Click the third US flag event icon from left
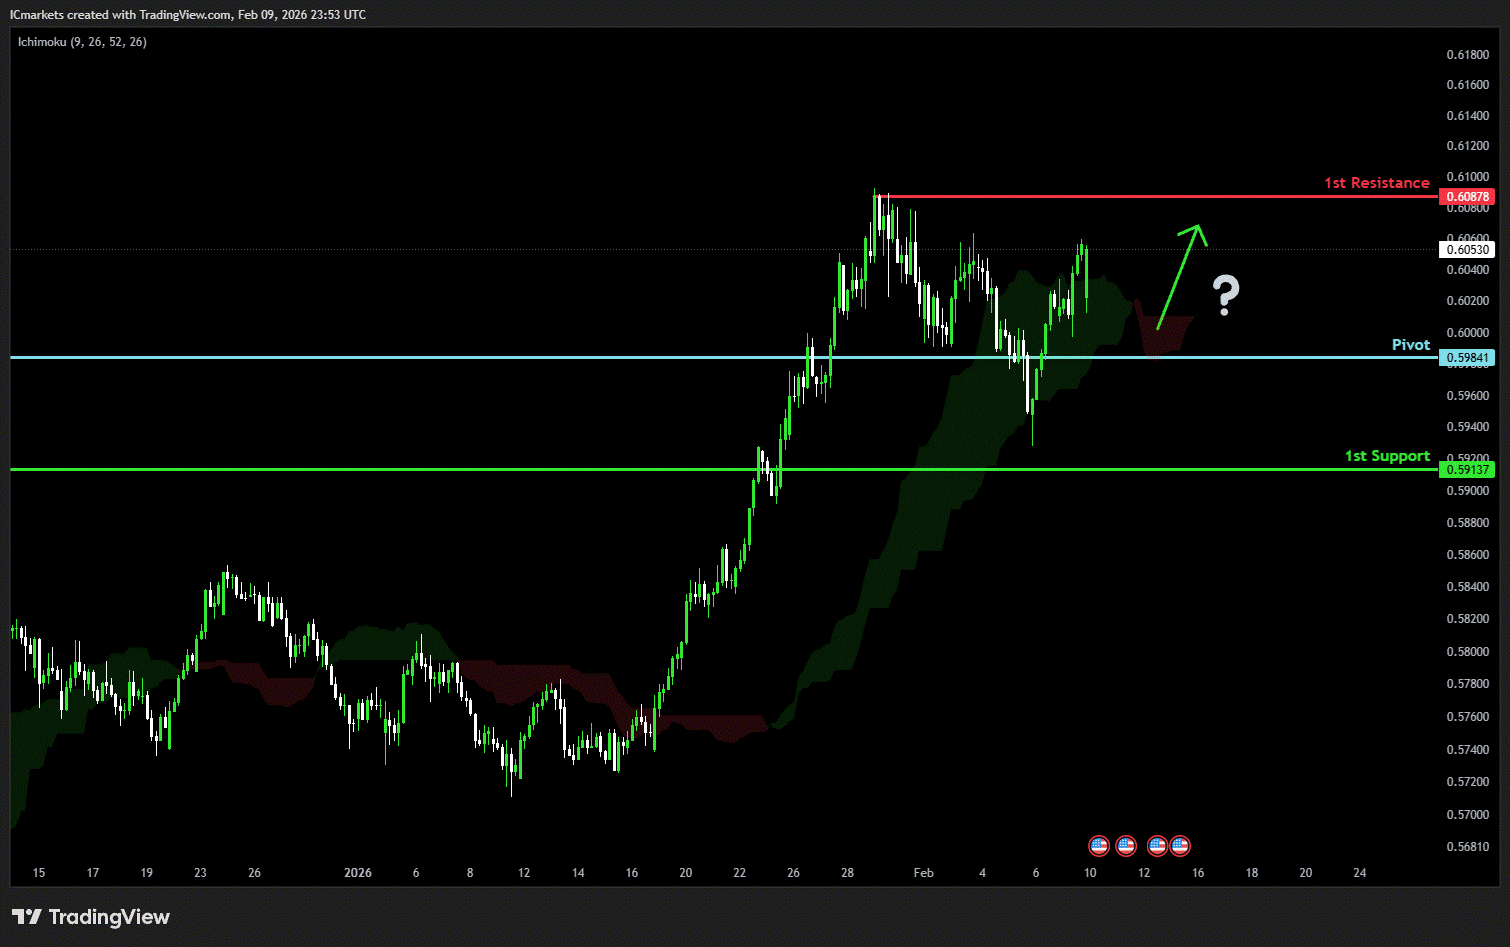The height and width of the screenshot is (947, 1510). click(x=1157, y=846)
